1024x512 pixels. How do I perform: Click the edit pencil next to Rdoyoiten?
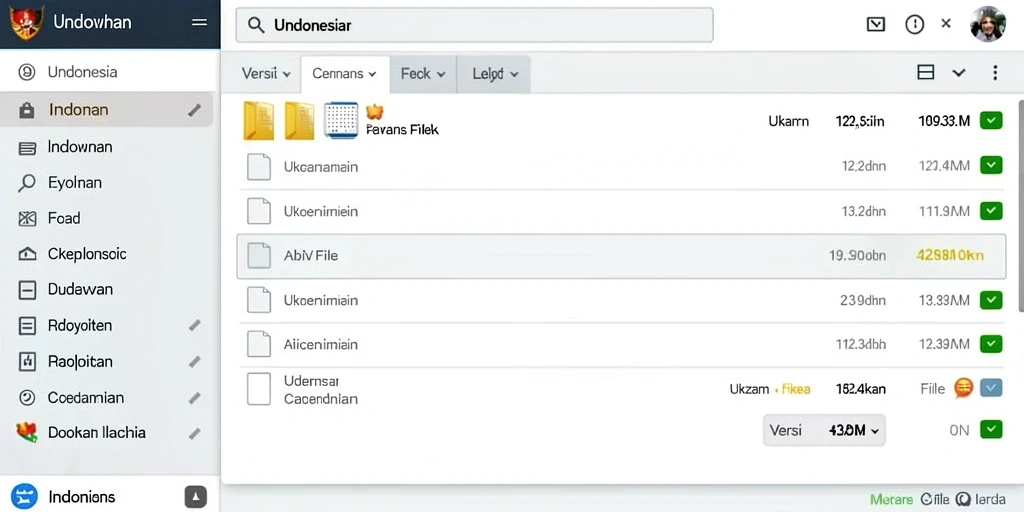pos(194,325)
